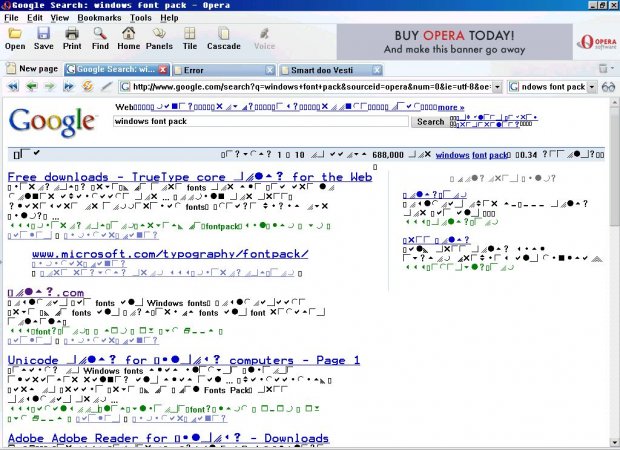Go to Home page icon
The height and width of the screenshot is (450, 620).
pos(129,39)
